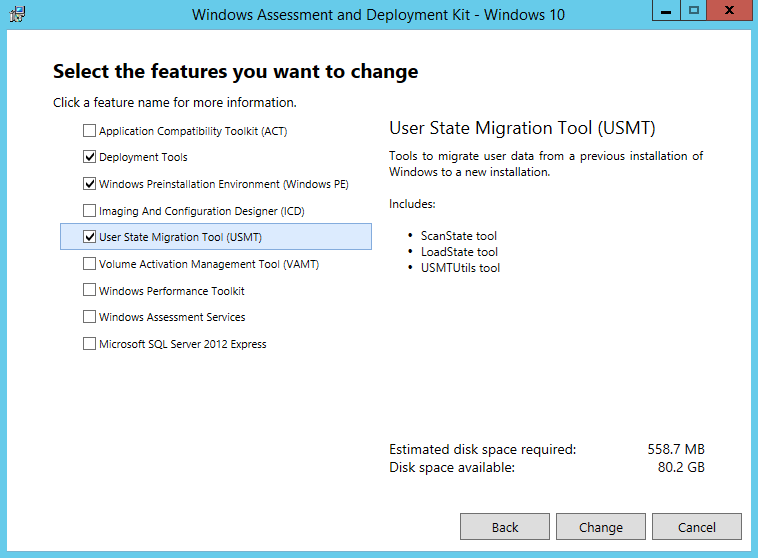Select Volume Activation Management Tool label
The width and height of the screenshot is (758, 558).
[209, 264]
